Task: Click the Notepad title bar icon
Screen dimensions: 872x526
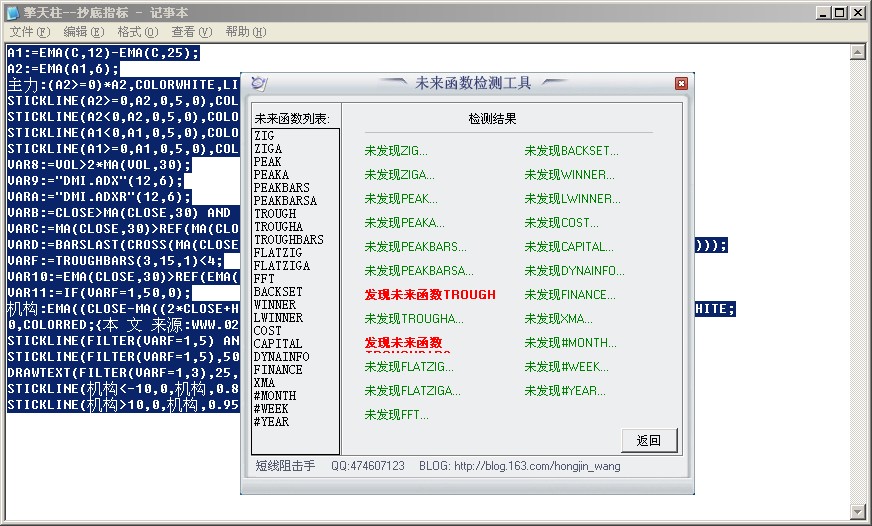Action: click(13, 12)
